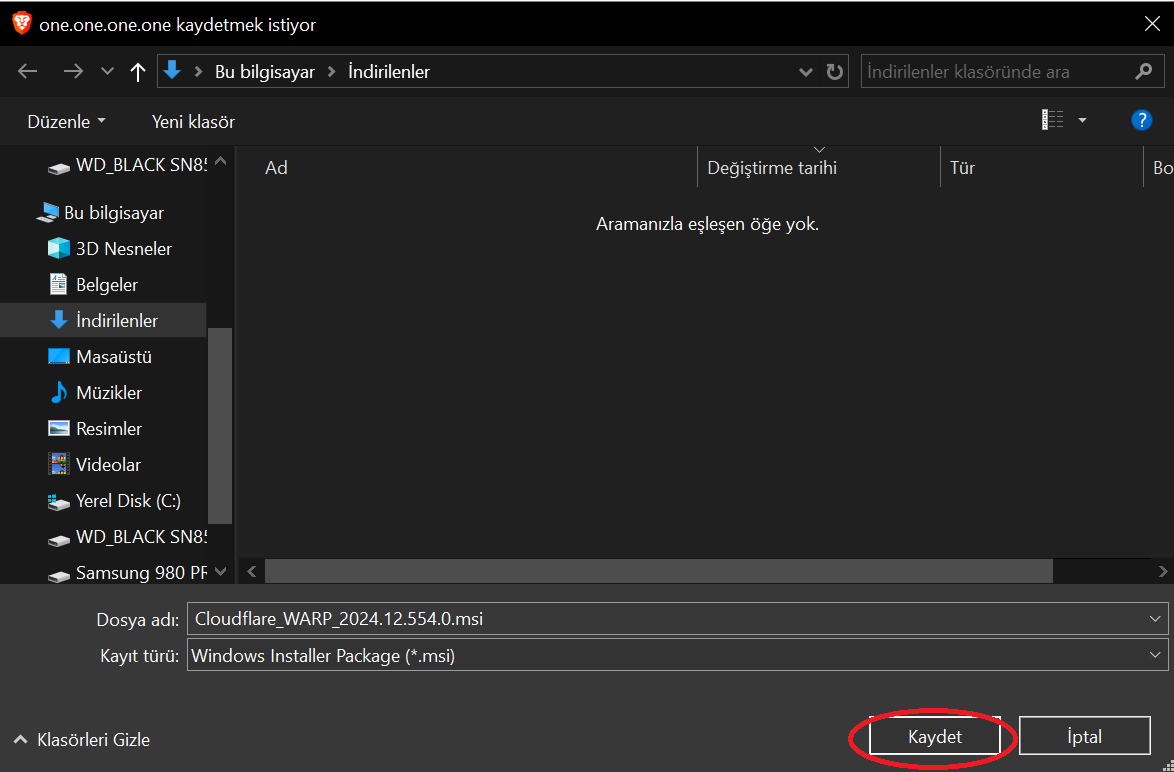
Task: Click the Resimler picture icon
Action: pyautogui.click(x=58, y=428)
